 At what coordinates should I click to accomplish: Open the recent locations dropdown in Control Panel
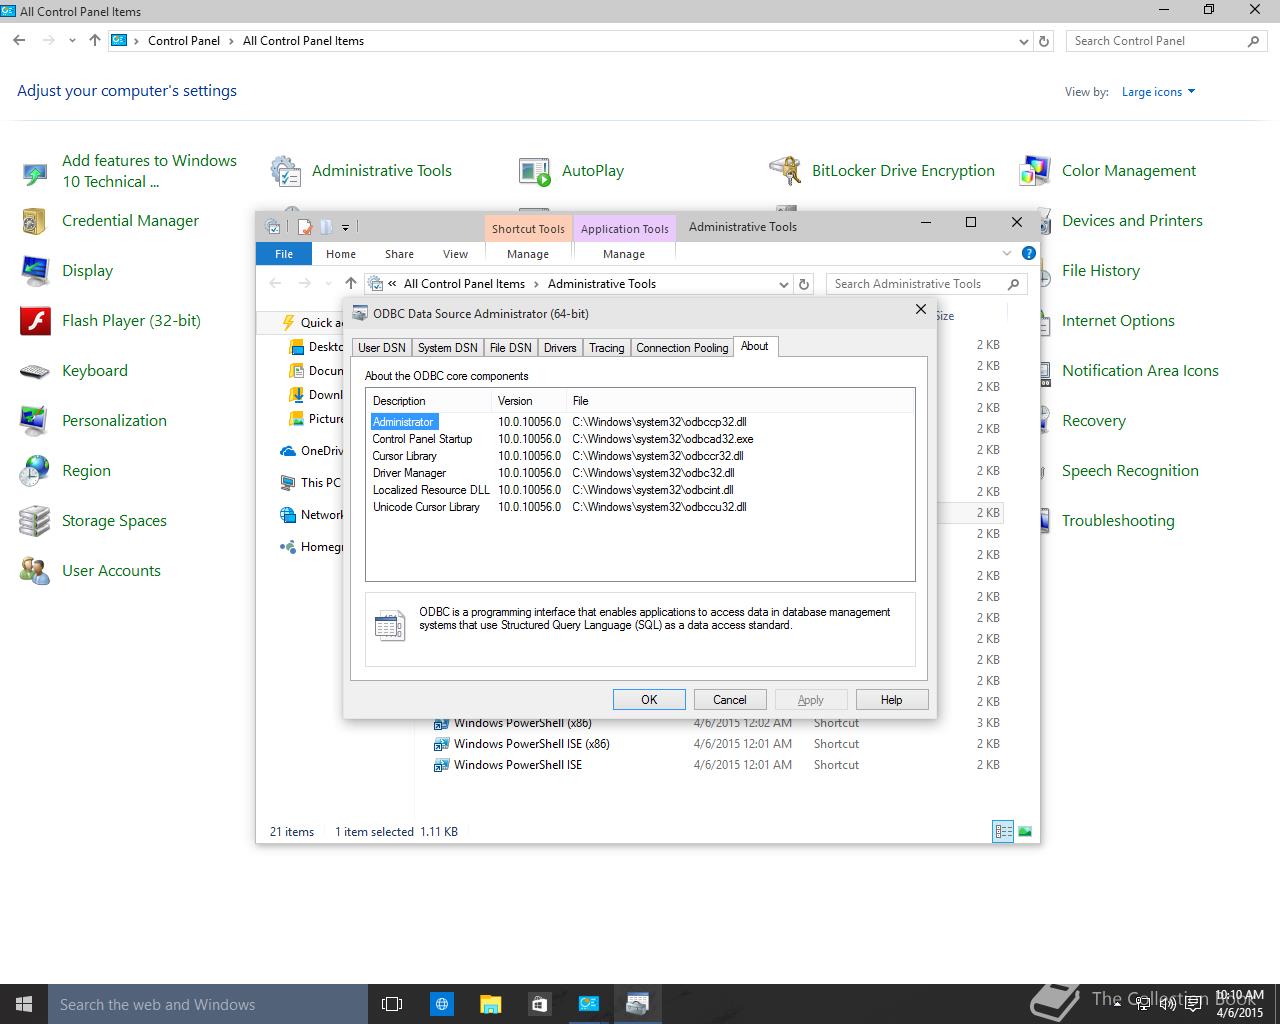click(72, 41)
